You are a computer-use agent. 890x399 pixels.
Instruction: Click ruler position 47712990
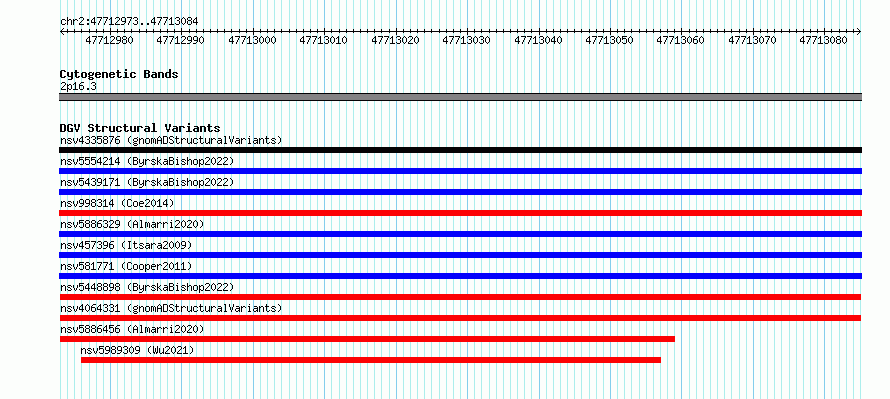pos(180,40)
